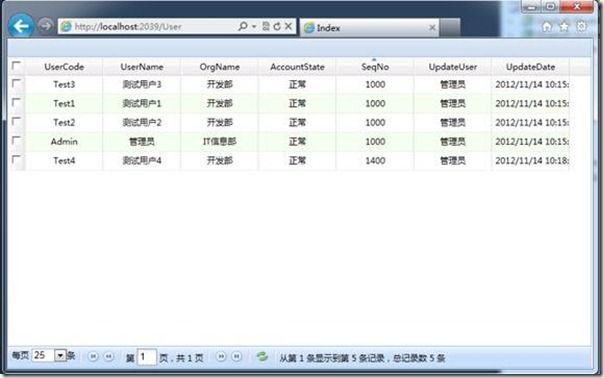Screen dimensions: 604x378
Task: Select the Admin UserCode cell
Action: (x=64, y=141)
